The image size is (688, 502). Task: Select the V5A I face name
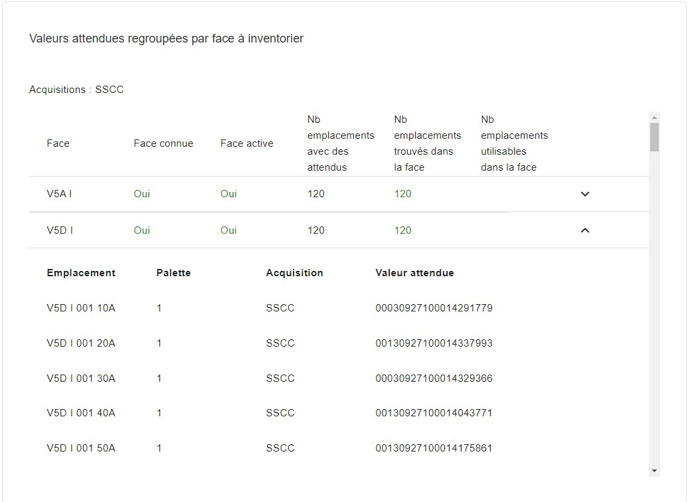click(59, 194)
